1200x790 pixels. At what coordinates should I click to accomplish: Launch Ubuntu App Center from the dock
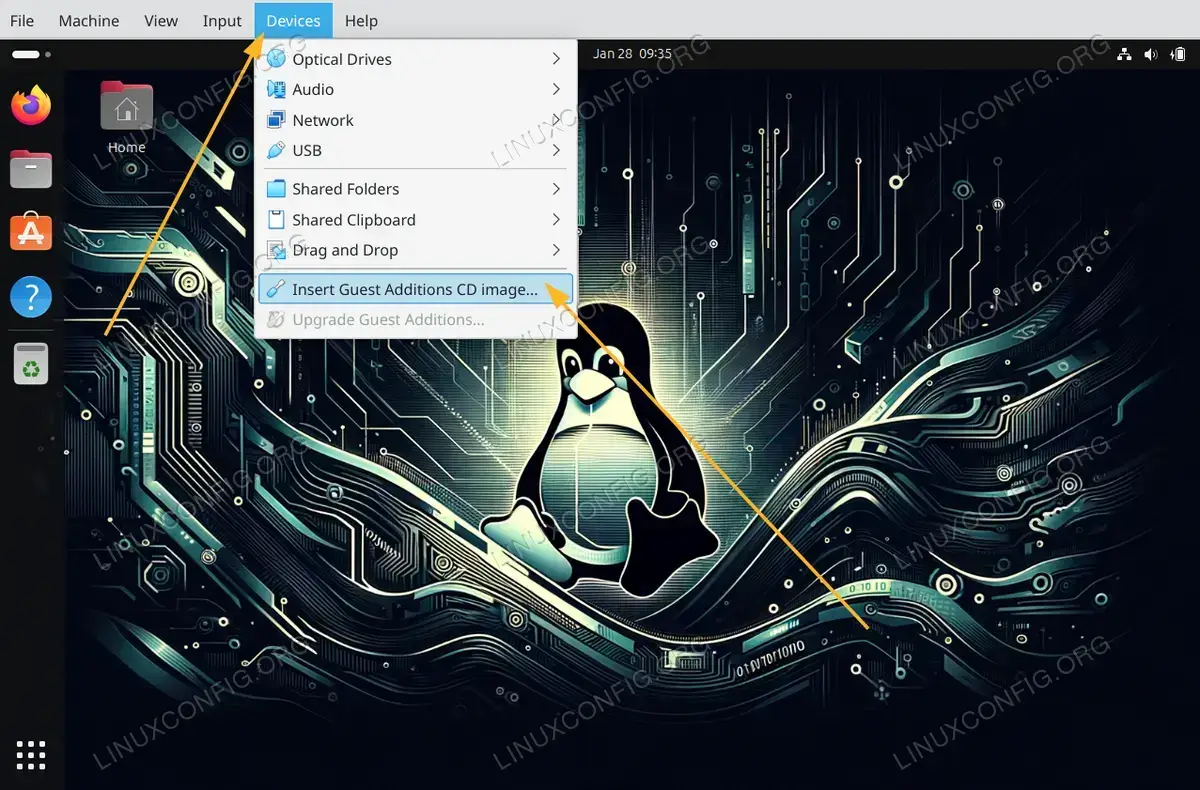[x=31, y=232]
